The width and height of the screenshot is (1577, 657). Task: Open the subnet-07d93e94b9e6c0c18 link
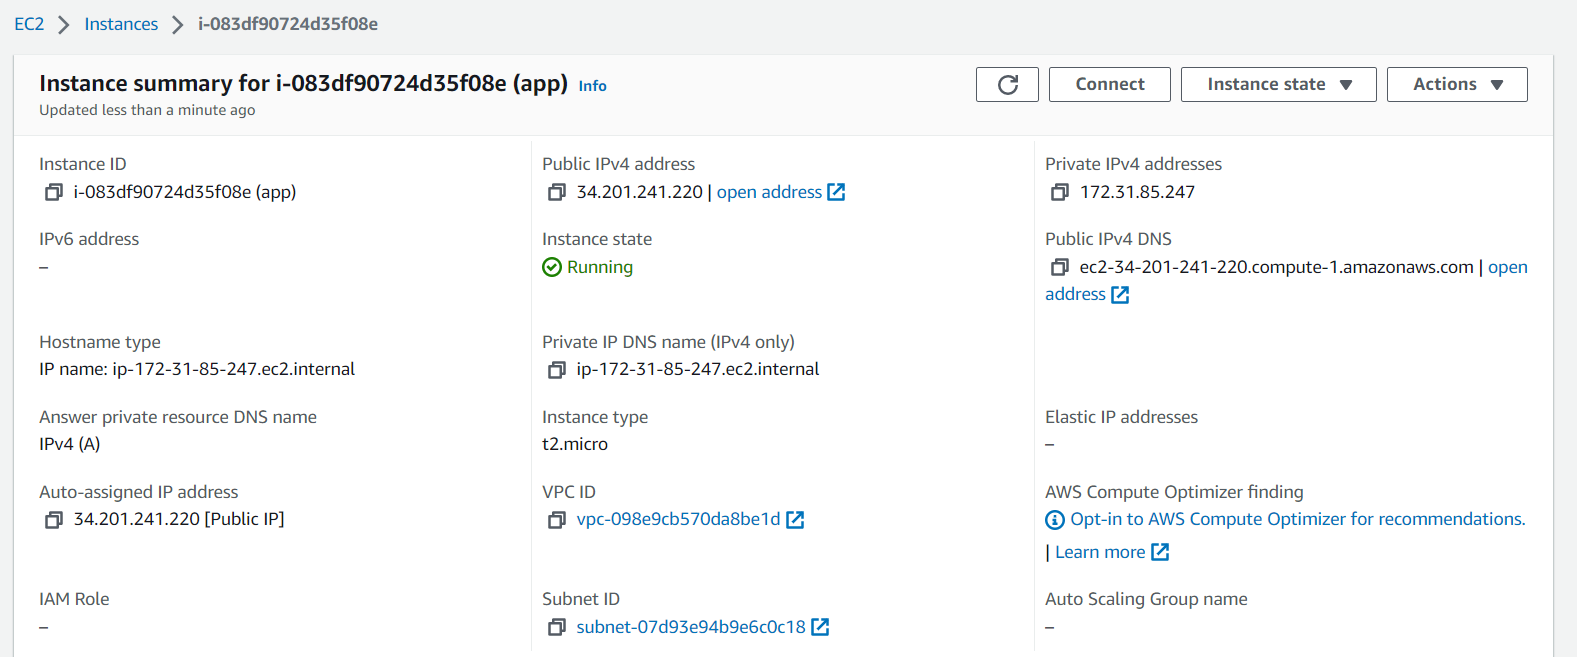point(690,627)
